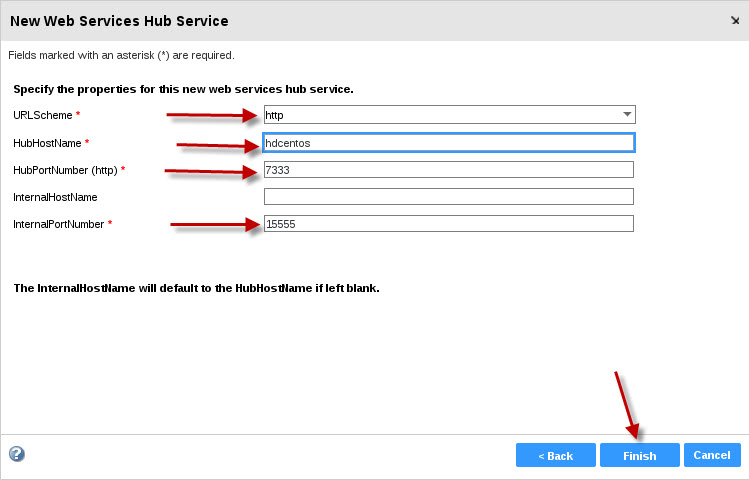Viewport: 749px width, 480px height.
Task: Open the help question mark icon
Action: click(x=17, y=454)
